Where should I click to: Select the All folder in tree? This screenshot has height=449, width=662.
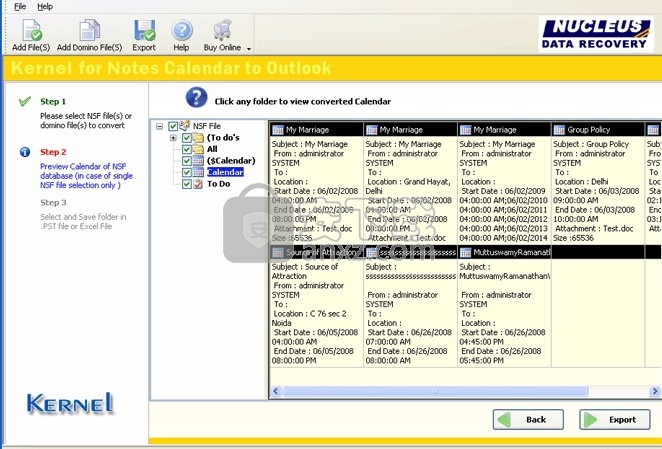point(212,149)
